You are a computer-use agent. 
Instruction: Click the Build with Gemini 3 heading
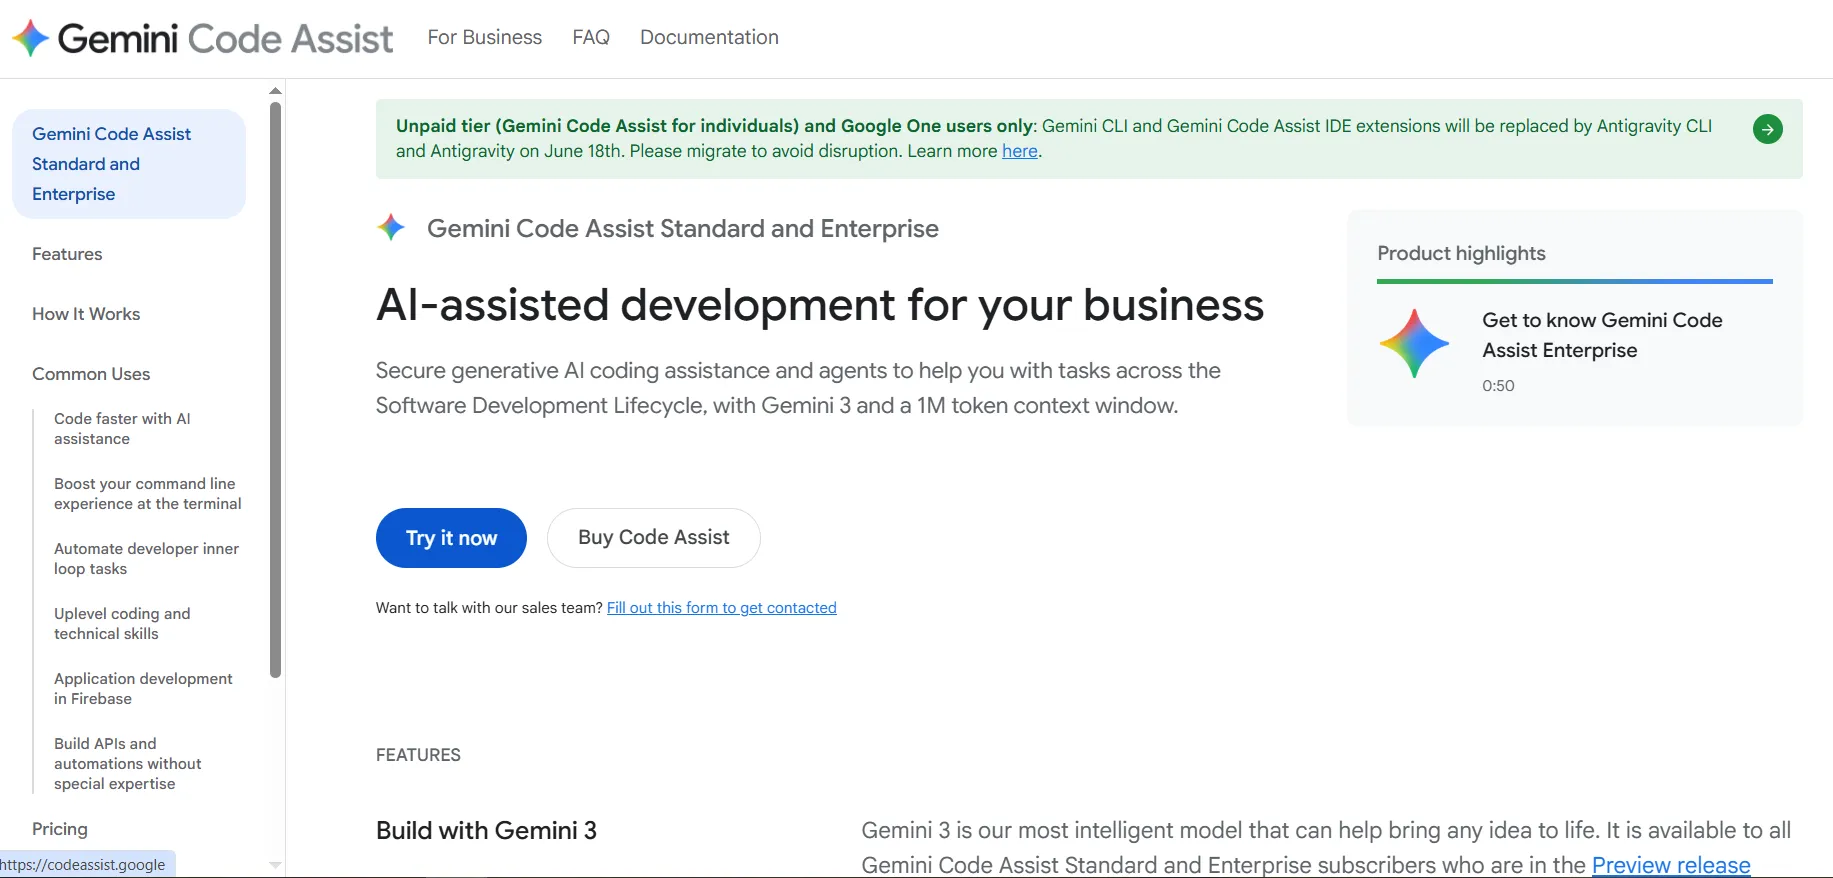[x=486, y=831]
